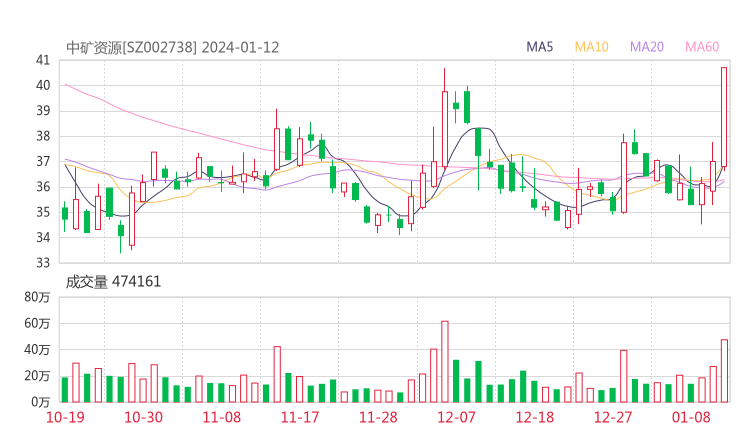Select the last red candlestick reaching 40.7
This screenshot has width=740, height=440.
[x=724, y=117]
